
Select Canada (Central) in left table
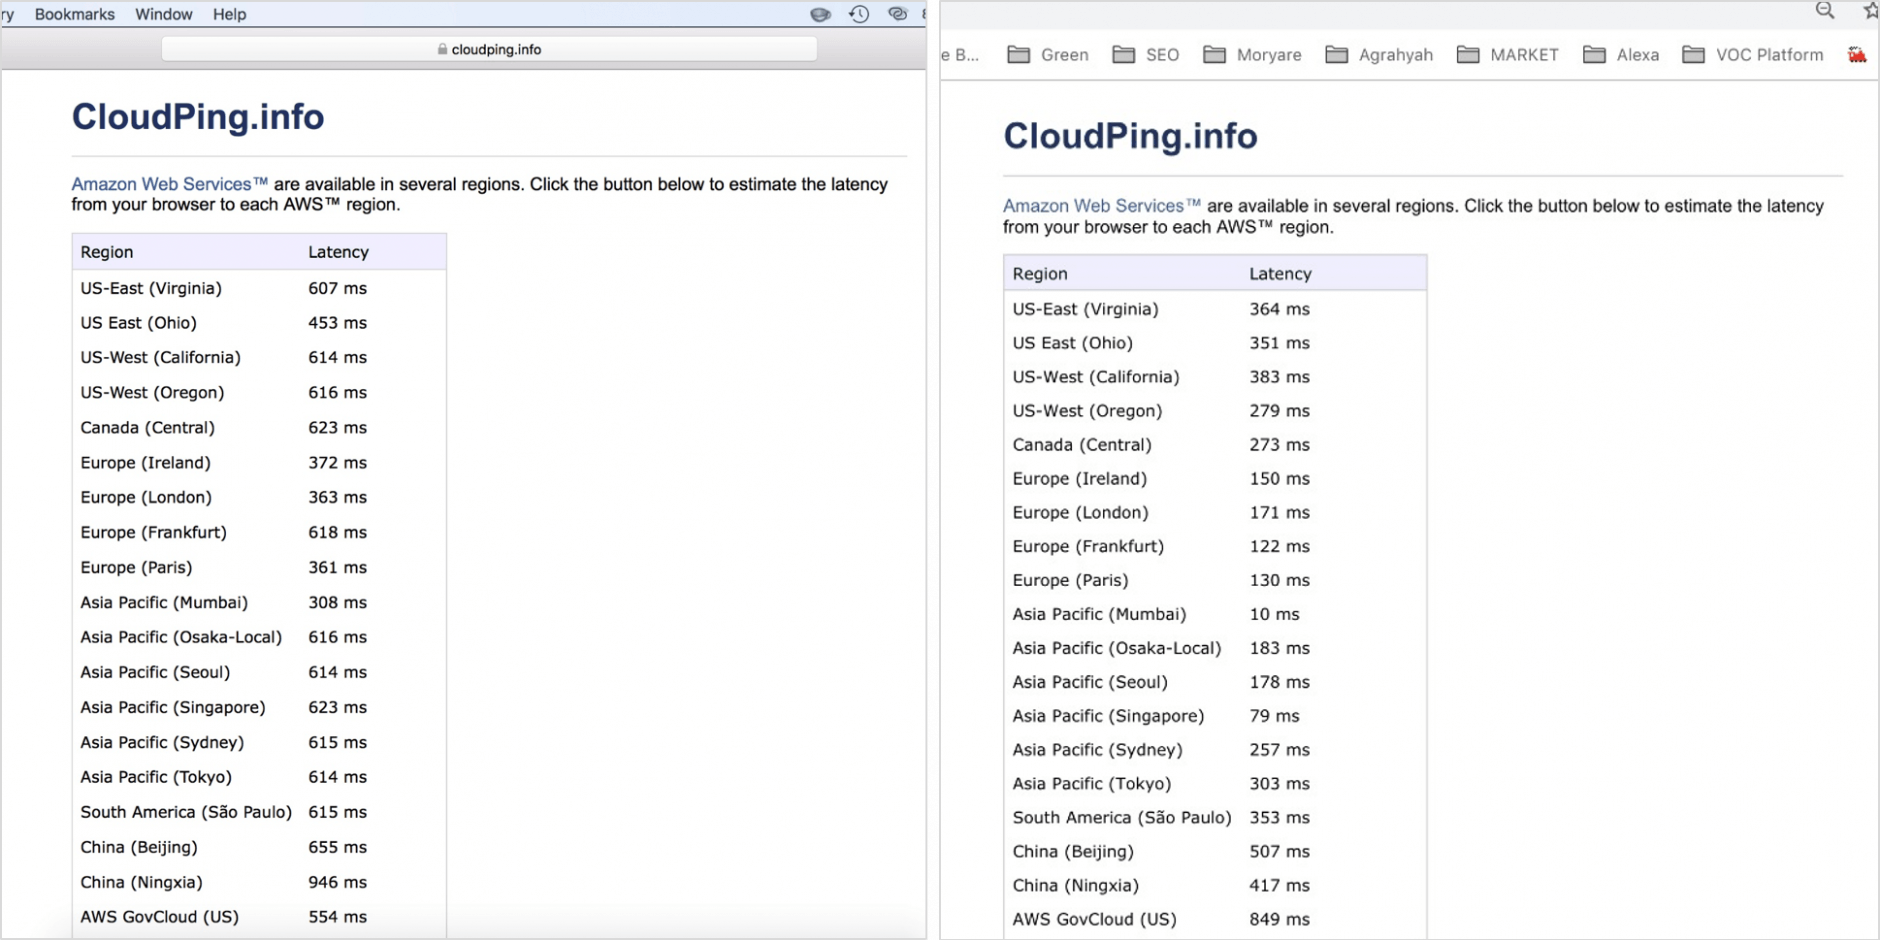[x=147, y=428]
